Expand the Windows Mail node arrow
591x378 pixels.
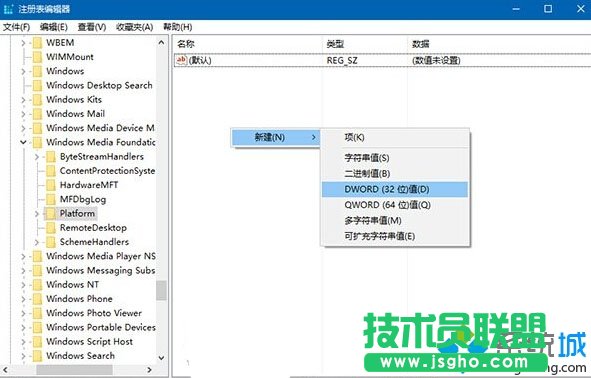pyautogui.click(x=23, y=114)
